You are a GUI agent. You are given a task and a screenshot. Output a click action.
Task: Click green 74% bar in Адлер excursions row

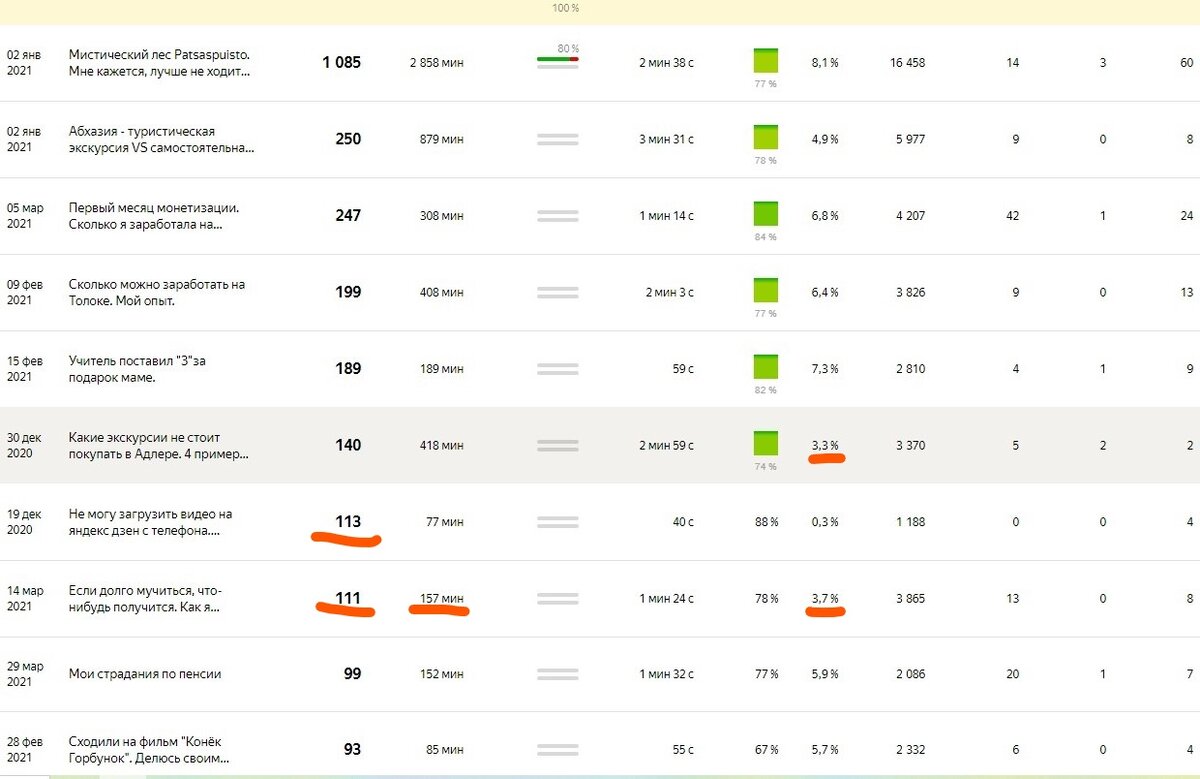(766, 443)
